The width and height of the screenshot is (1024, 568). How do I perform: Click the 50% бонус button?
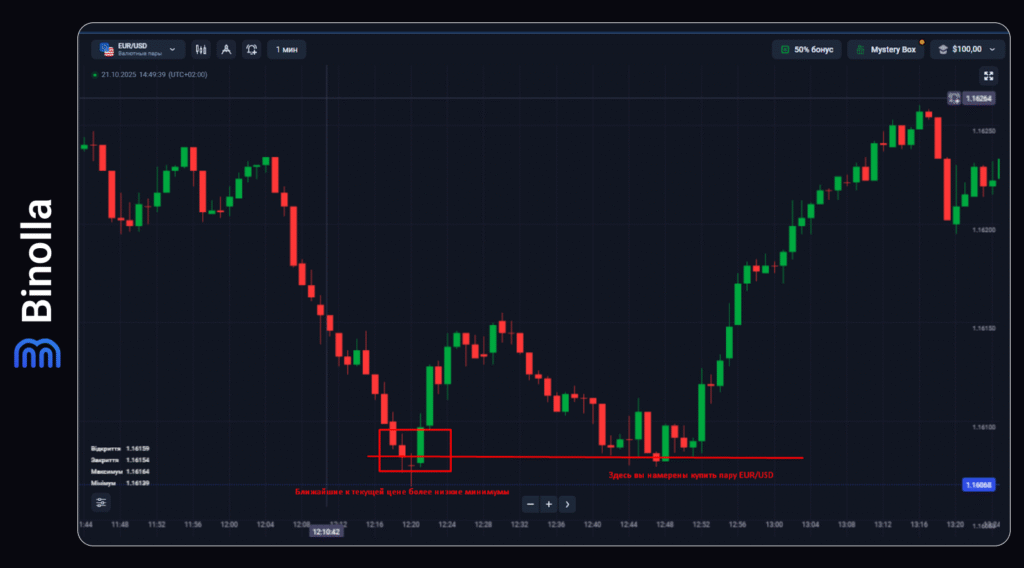pos(806,49)
